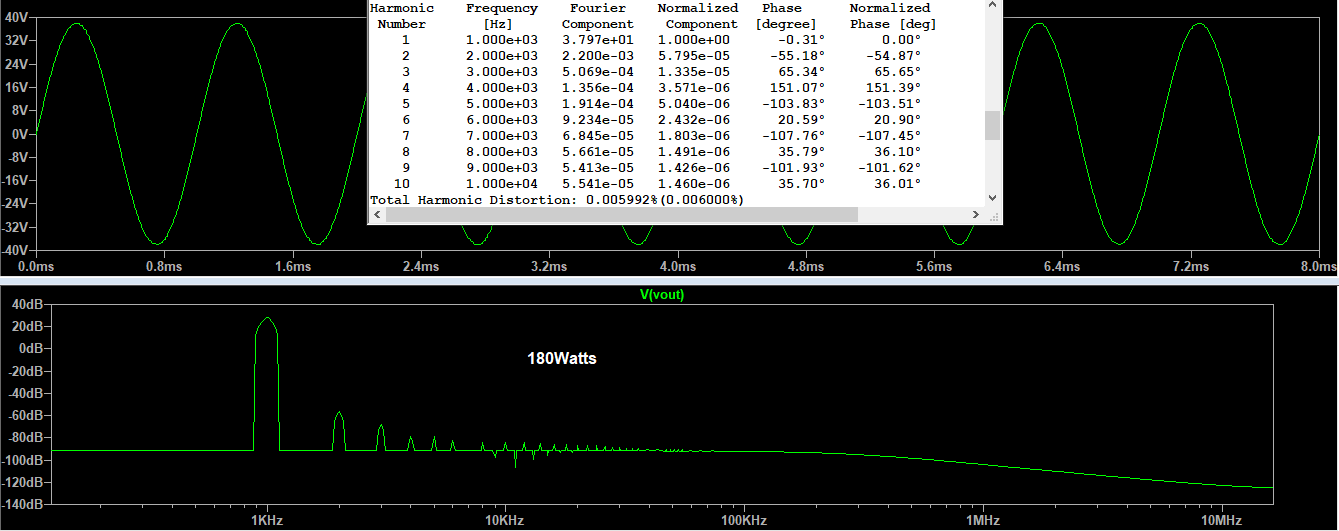Click the Fourier component 5.069e-04
This screenshot has height=531, width=1339.
click(597, 72)
